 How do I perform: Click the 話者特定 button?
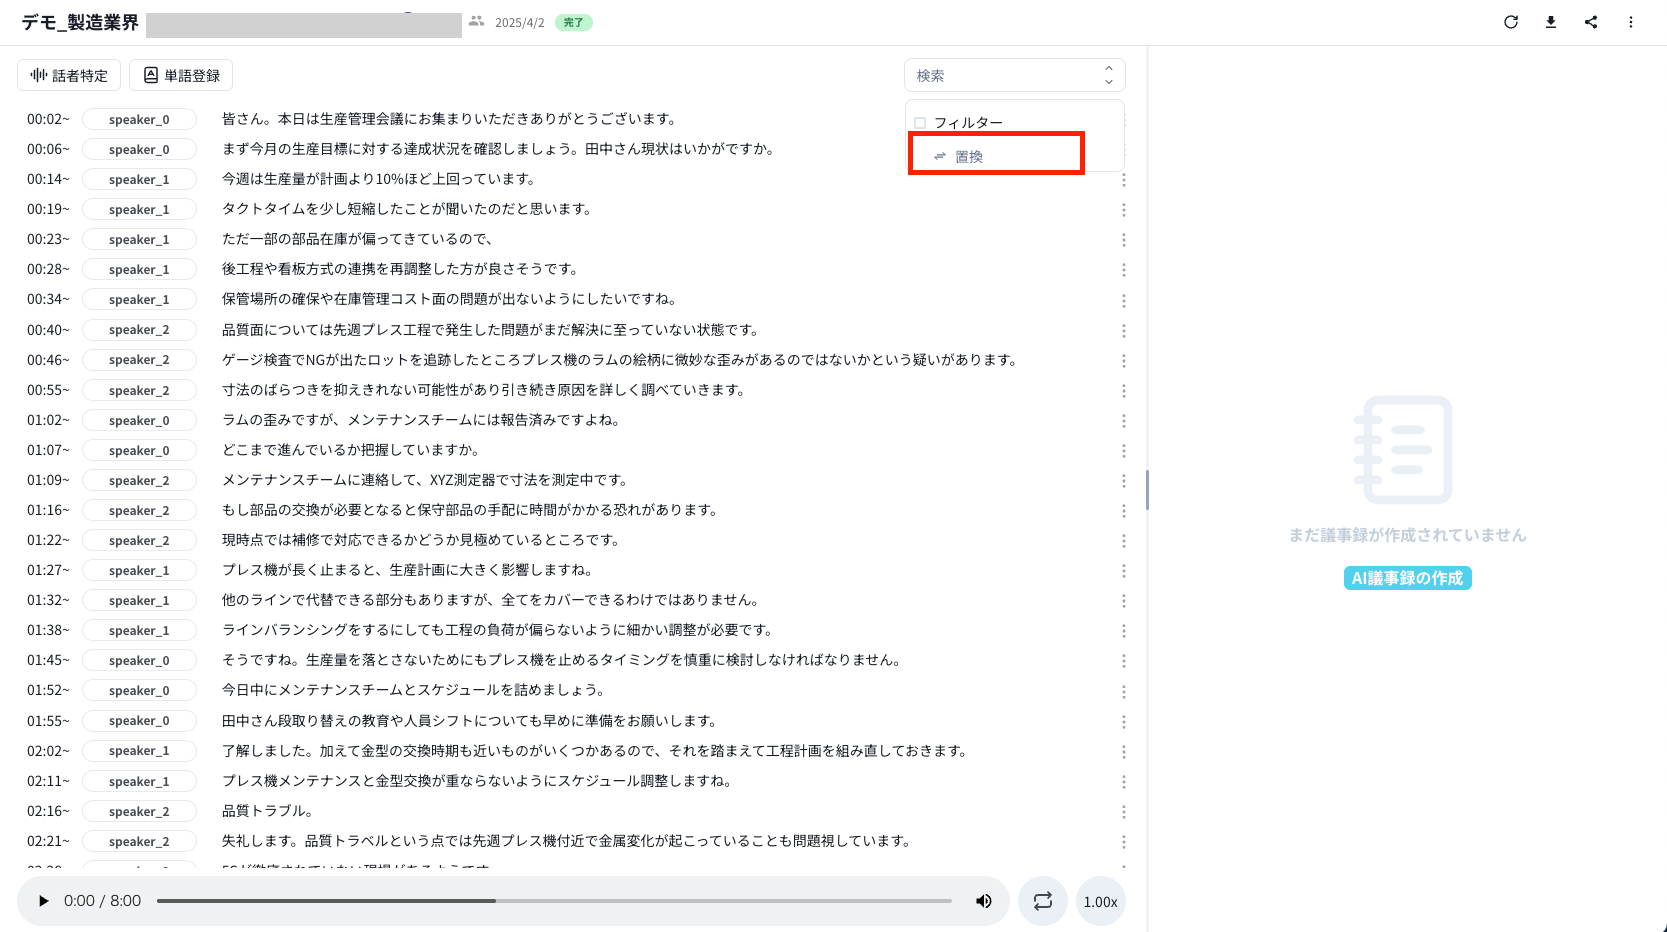coord(69,76)
